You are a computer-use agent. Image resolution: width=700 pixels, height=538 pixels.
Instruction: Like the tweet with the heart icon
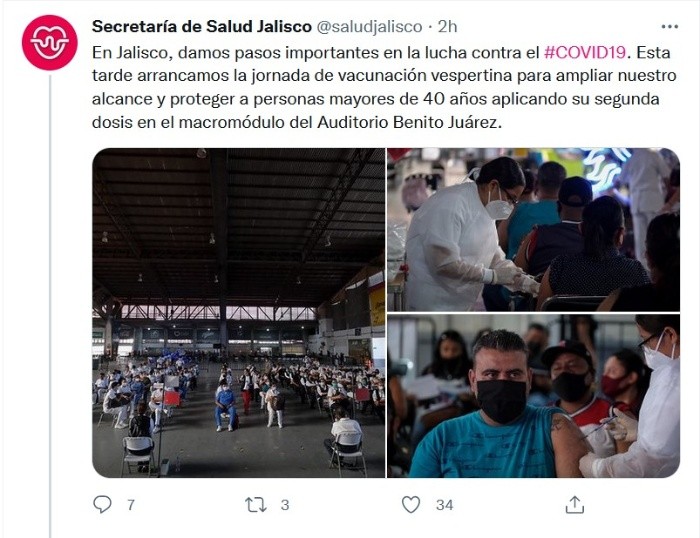411,505
